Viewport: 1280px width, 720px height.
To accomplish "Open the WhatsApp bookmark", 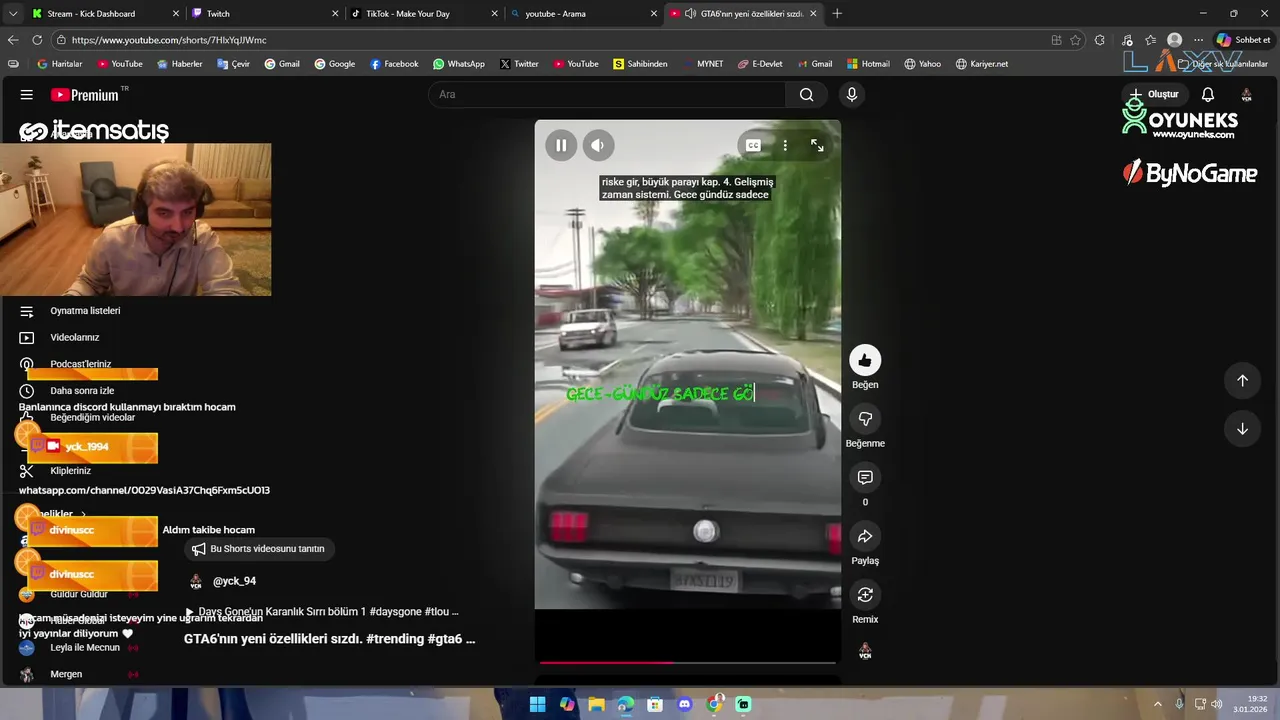I will [459, 64].
